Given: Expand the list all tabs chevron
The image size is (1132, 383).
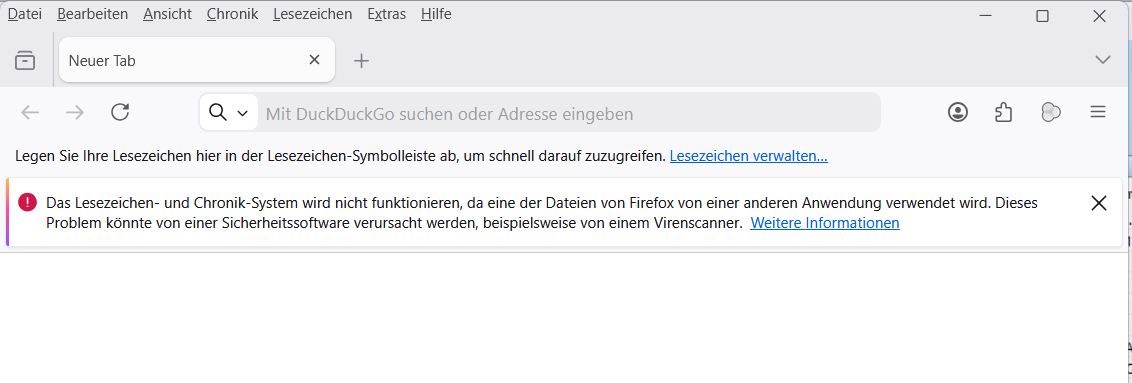Looking at the screenshot, I should pos(1102,60).
